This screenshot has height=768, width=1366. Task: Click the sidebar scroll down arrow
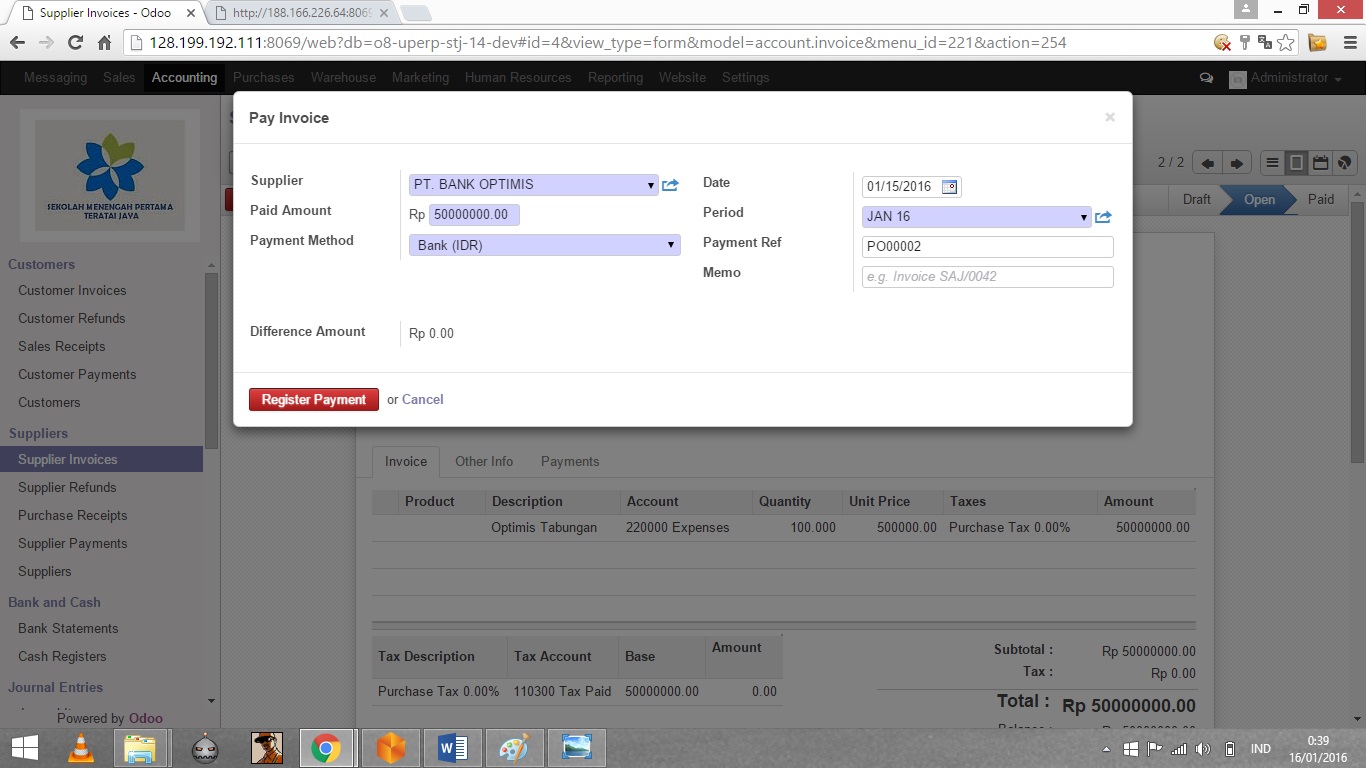click(211, 701)
